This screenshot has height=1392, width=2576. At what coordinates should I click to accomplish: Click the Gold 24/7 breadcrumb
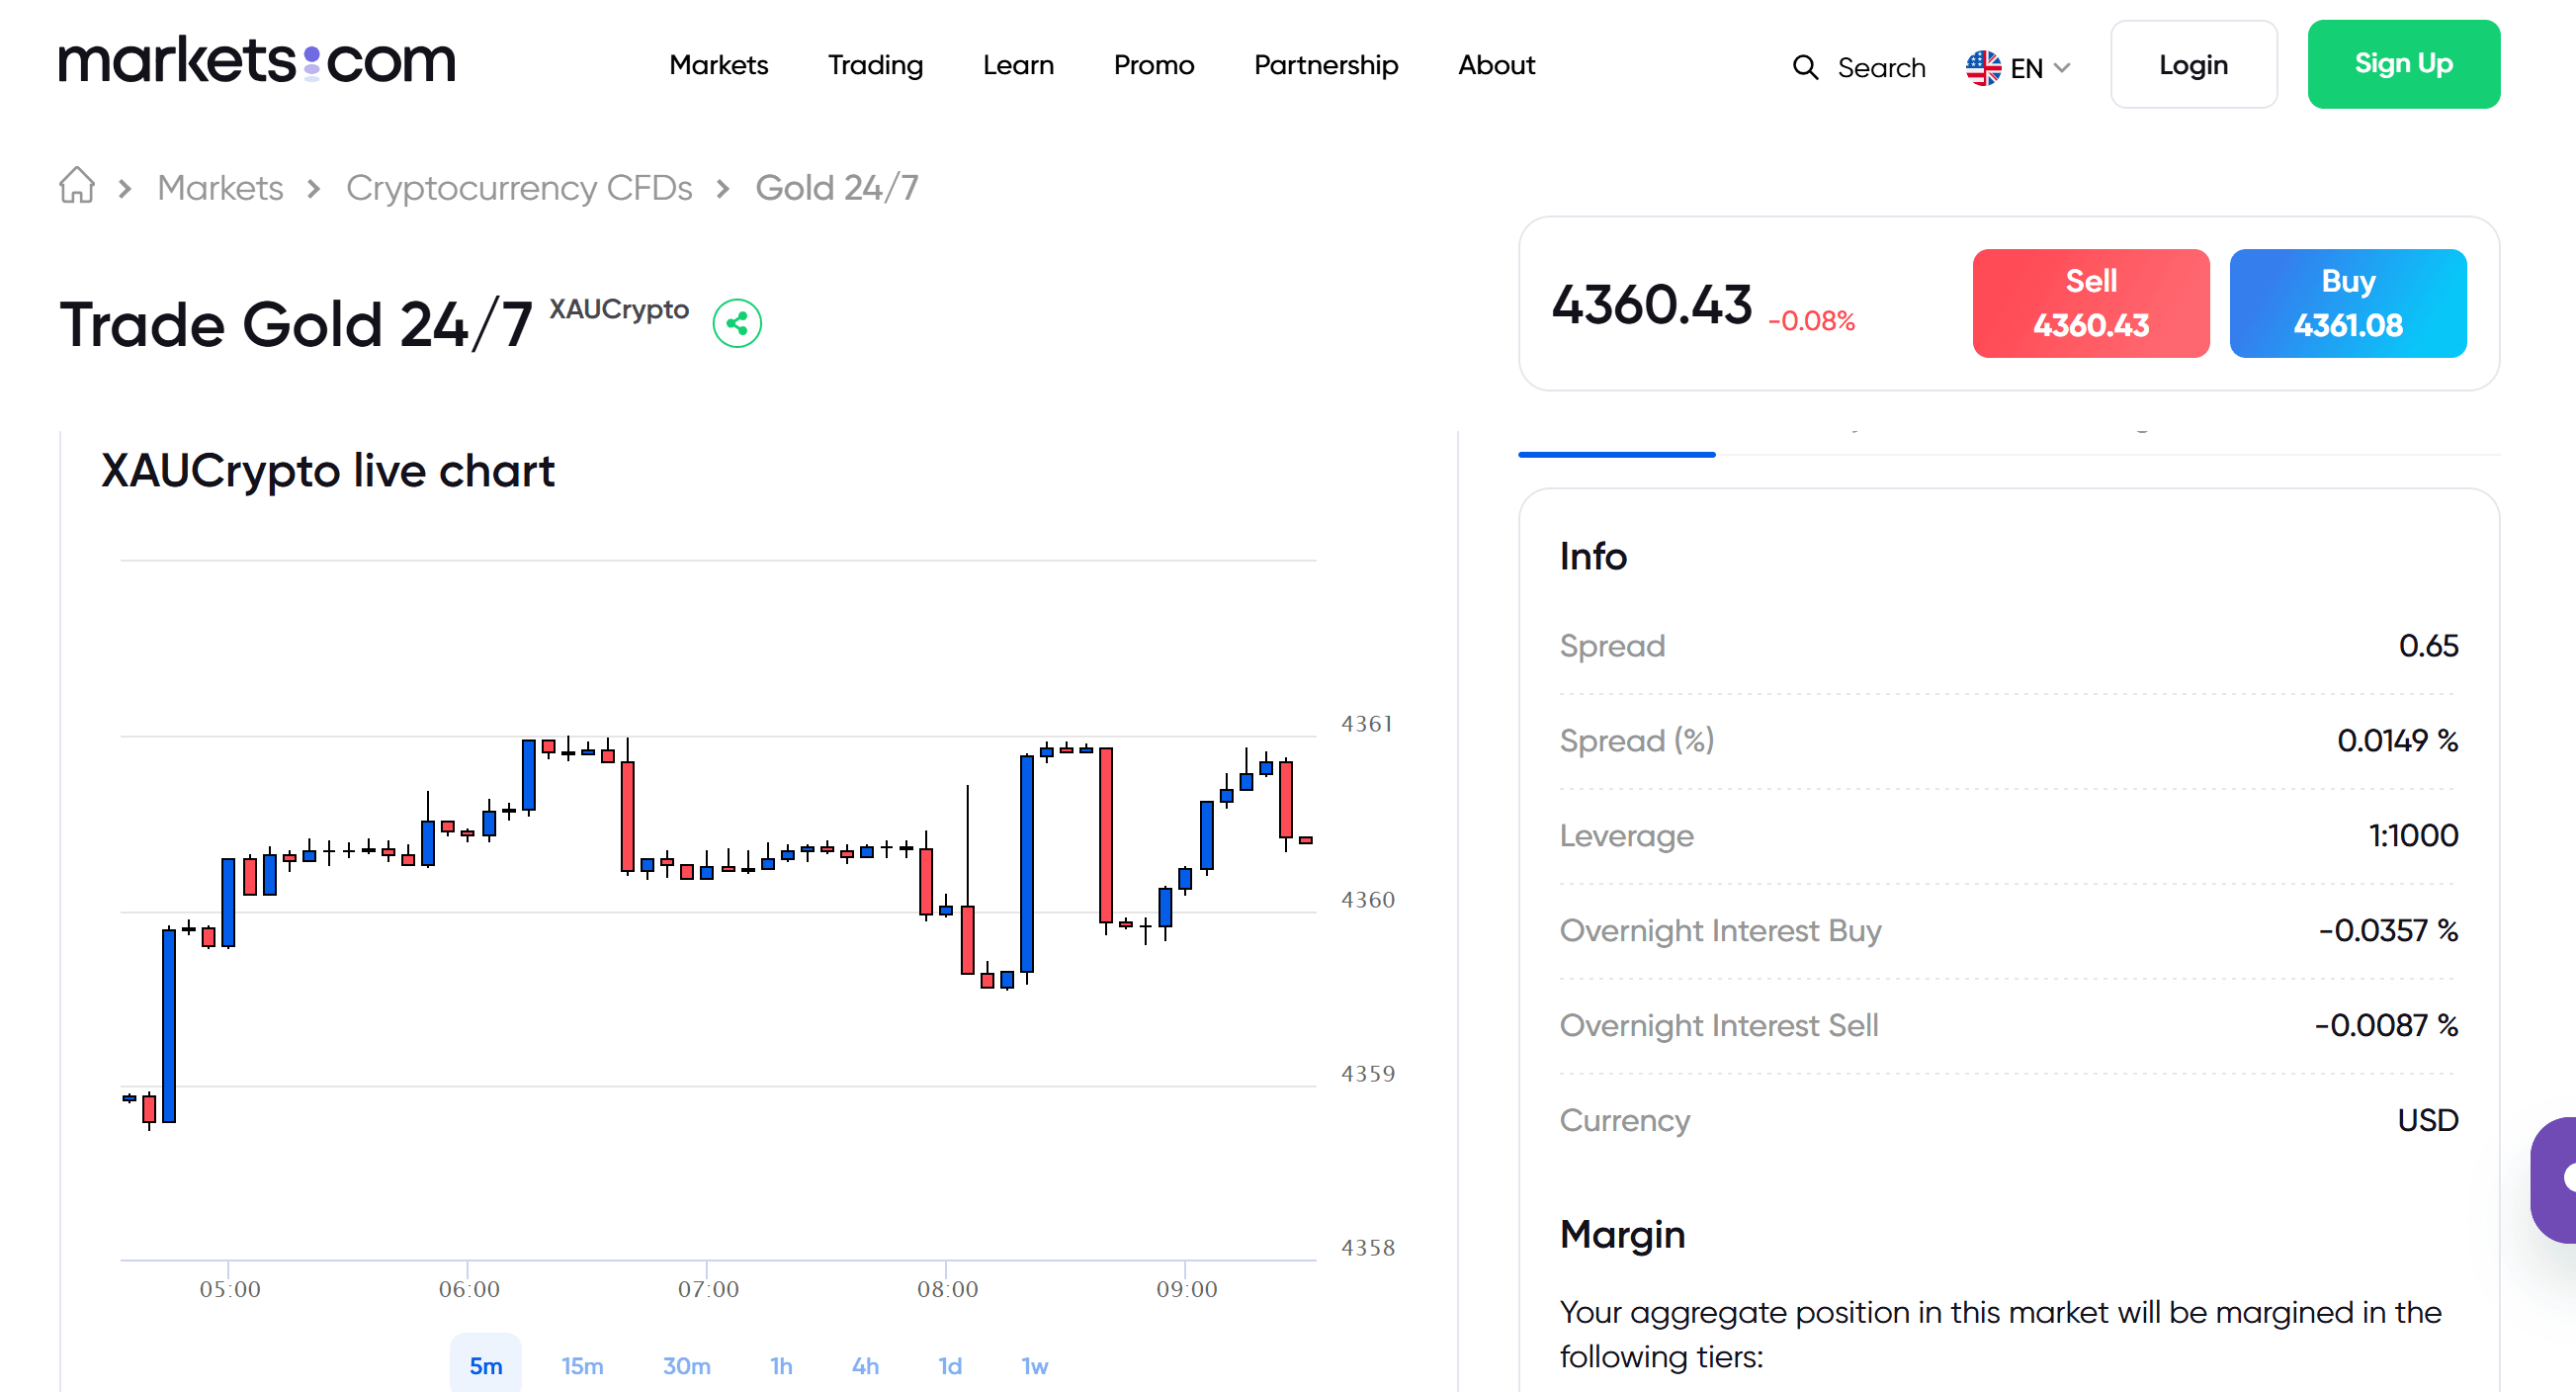point(836,188)
